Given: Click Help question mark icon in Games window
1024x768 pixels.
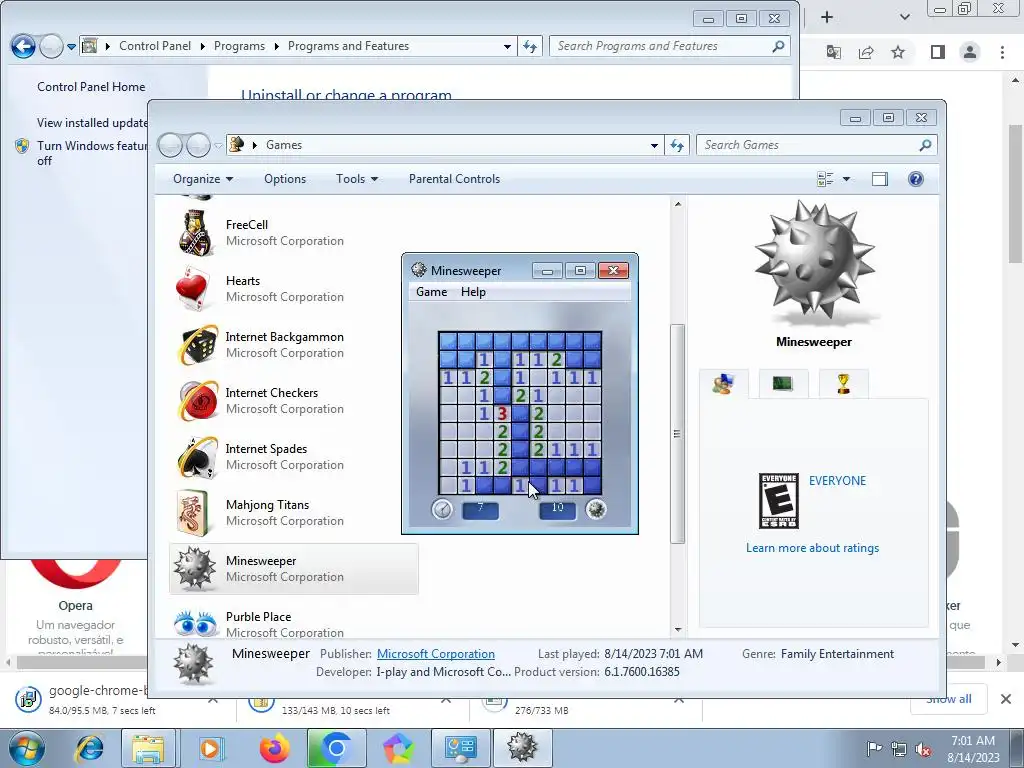Looking at the screenshot, I should pyautogui.click(x=916, y=179).
